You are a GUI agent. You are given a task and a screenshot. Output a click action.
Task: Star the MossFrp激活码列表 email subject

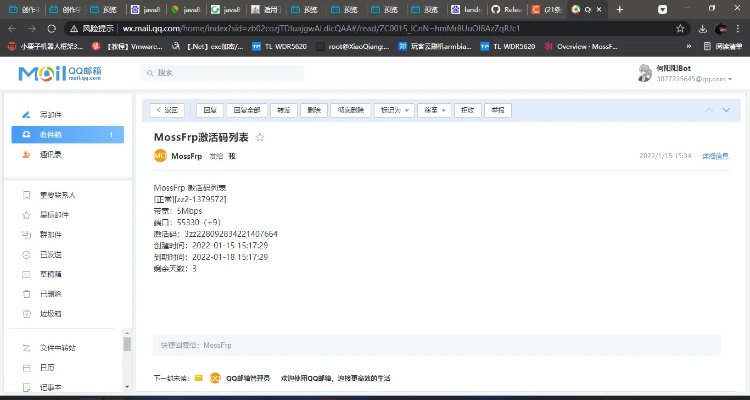pos(261,137)
